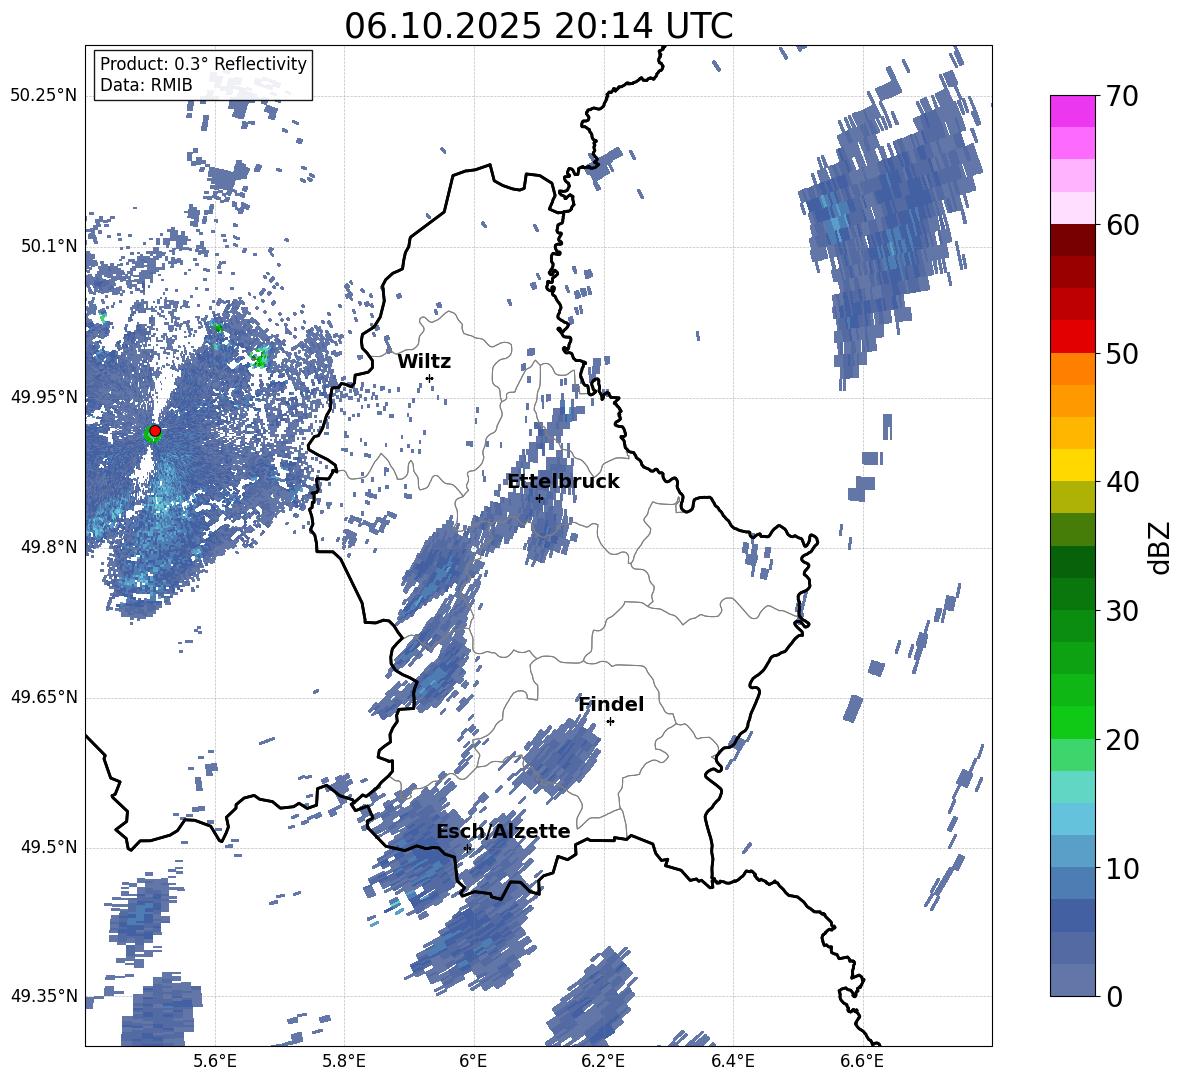Click the Wiltz city label
Screen dimensions: 1184x1081
tap(424, 362)
